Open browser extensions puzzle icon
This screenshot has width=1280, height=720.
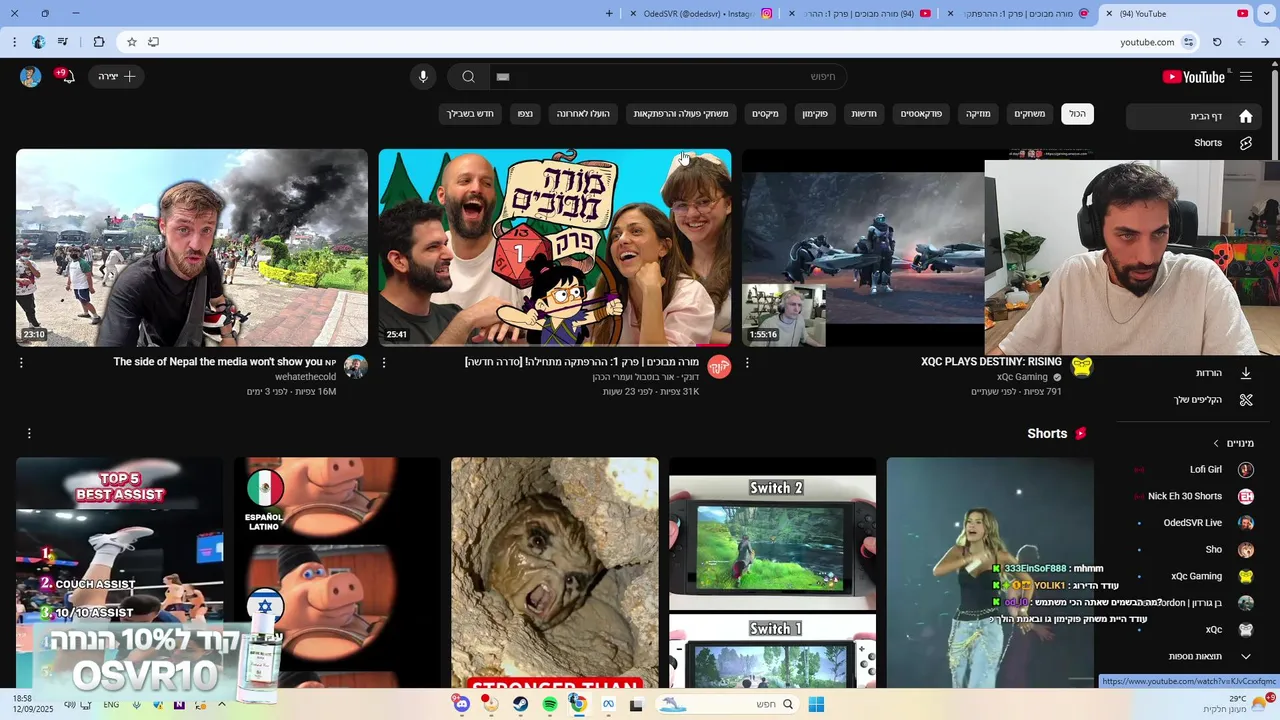(x=98, y=42)
